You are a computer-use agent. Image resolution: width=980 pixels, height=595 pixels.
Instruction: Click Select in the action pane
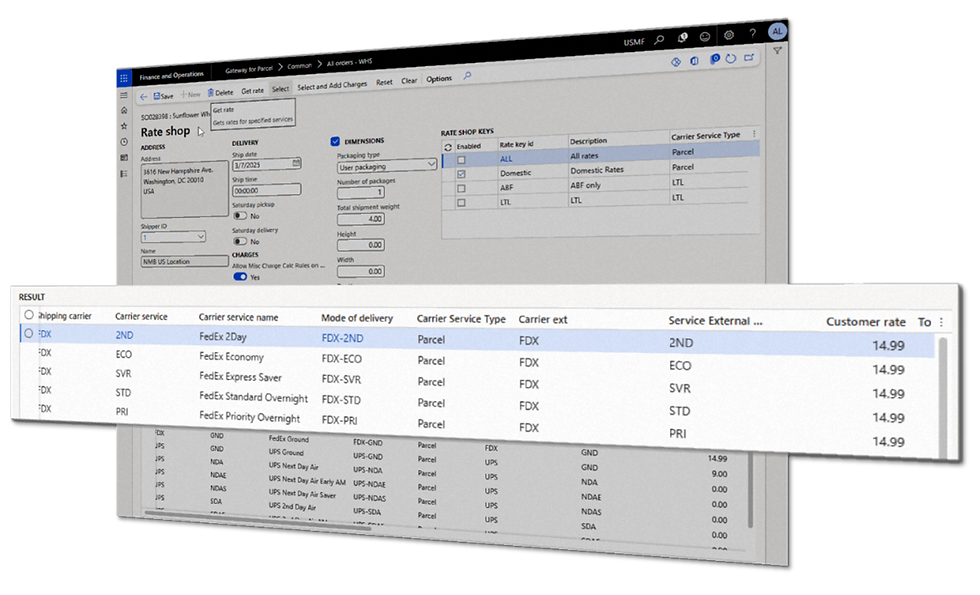point(281,89)
